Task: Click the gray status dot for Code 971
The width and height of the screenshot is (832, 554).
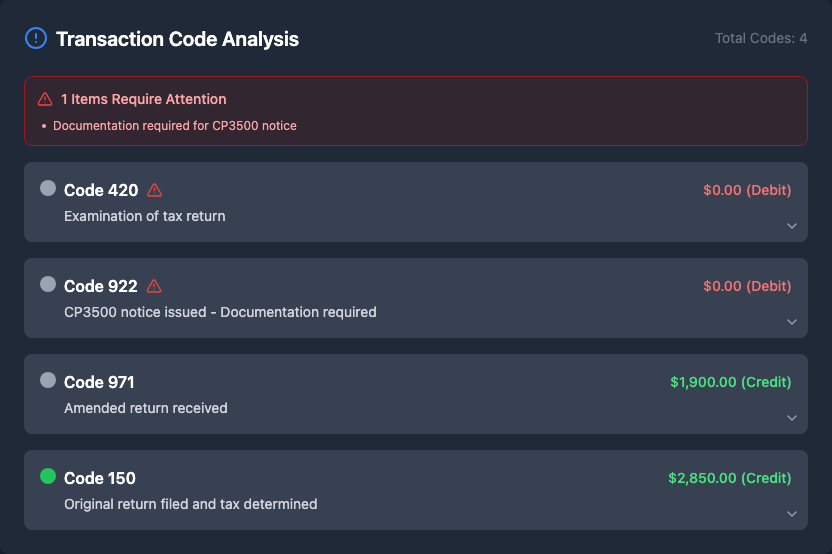Action: point(47,380)
